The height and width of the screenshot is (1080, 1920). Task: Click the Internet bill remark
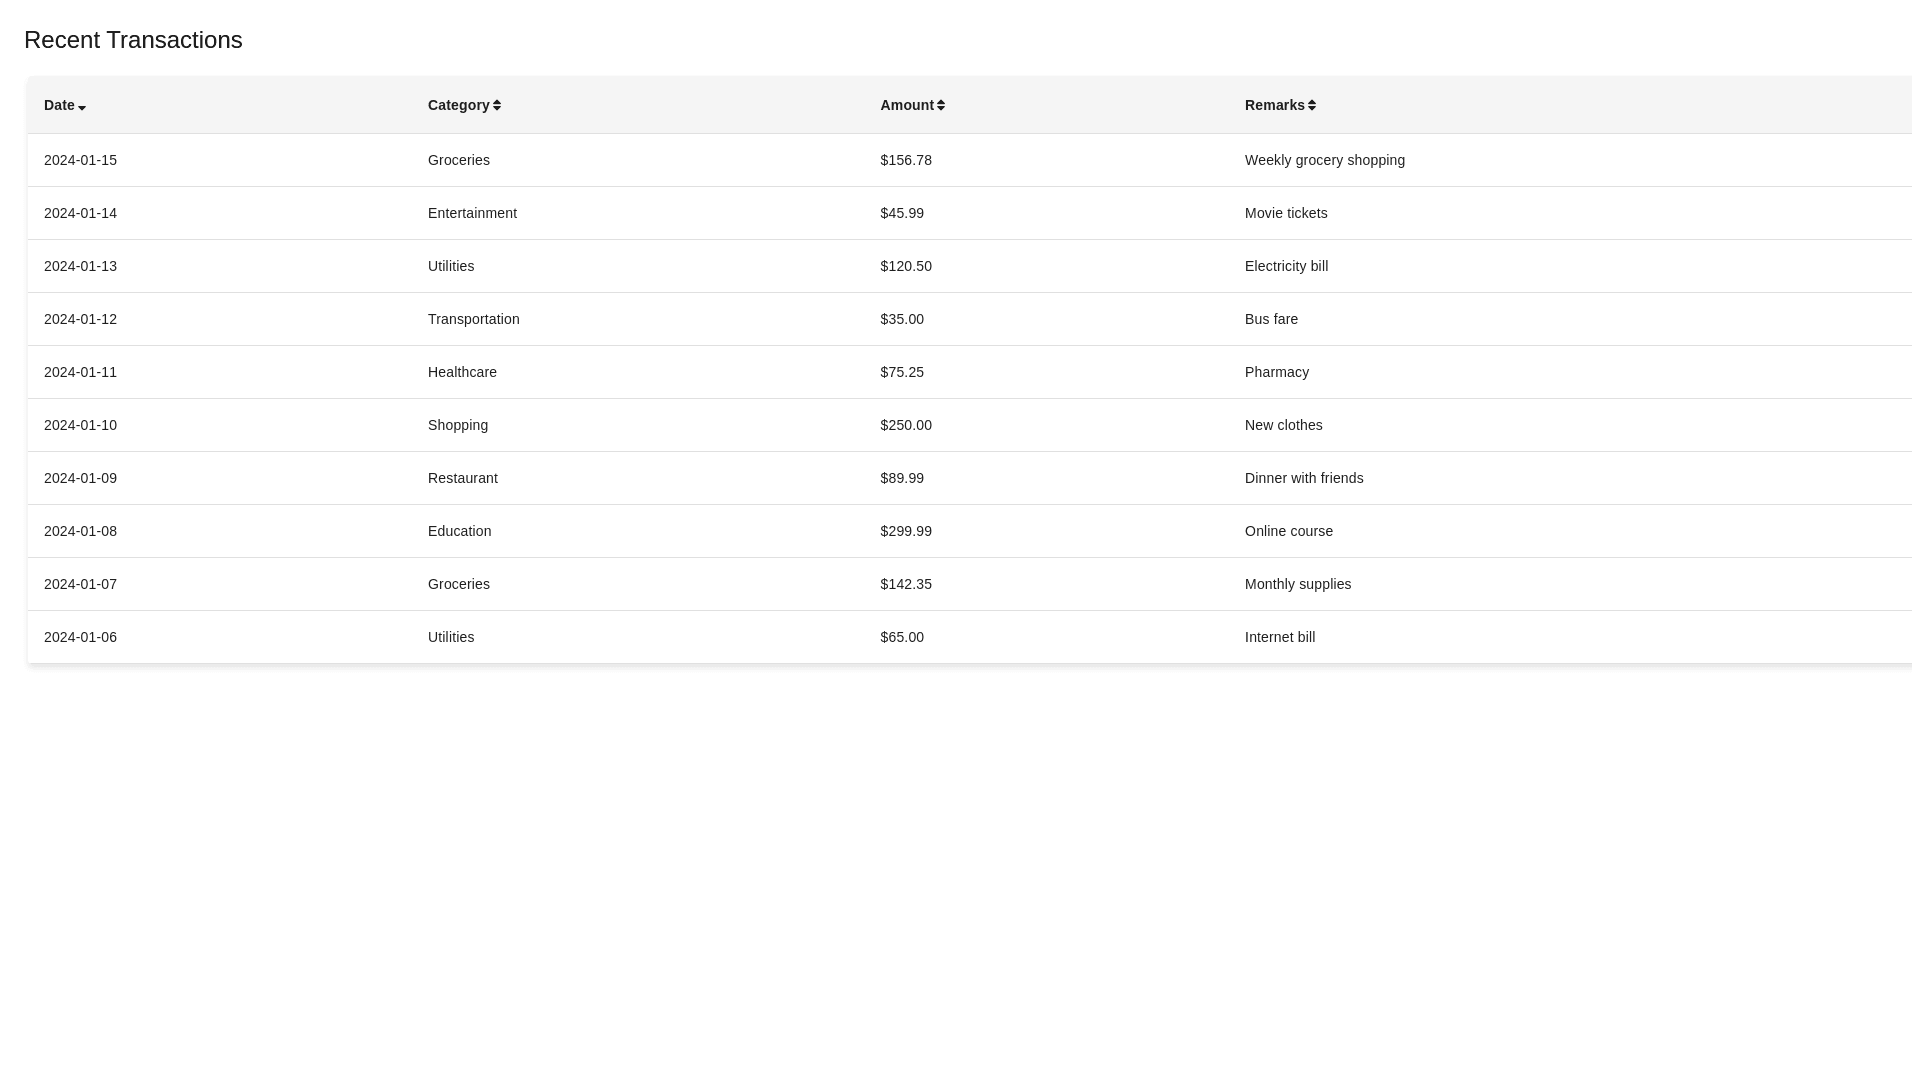[1280, 637]
